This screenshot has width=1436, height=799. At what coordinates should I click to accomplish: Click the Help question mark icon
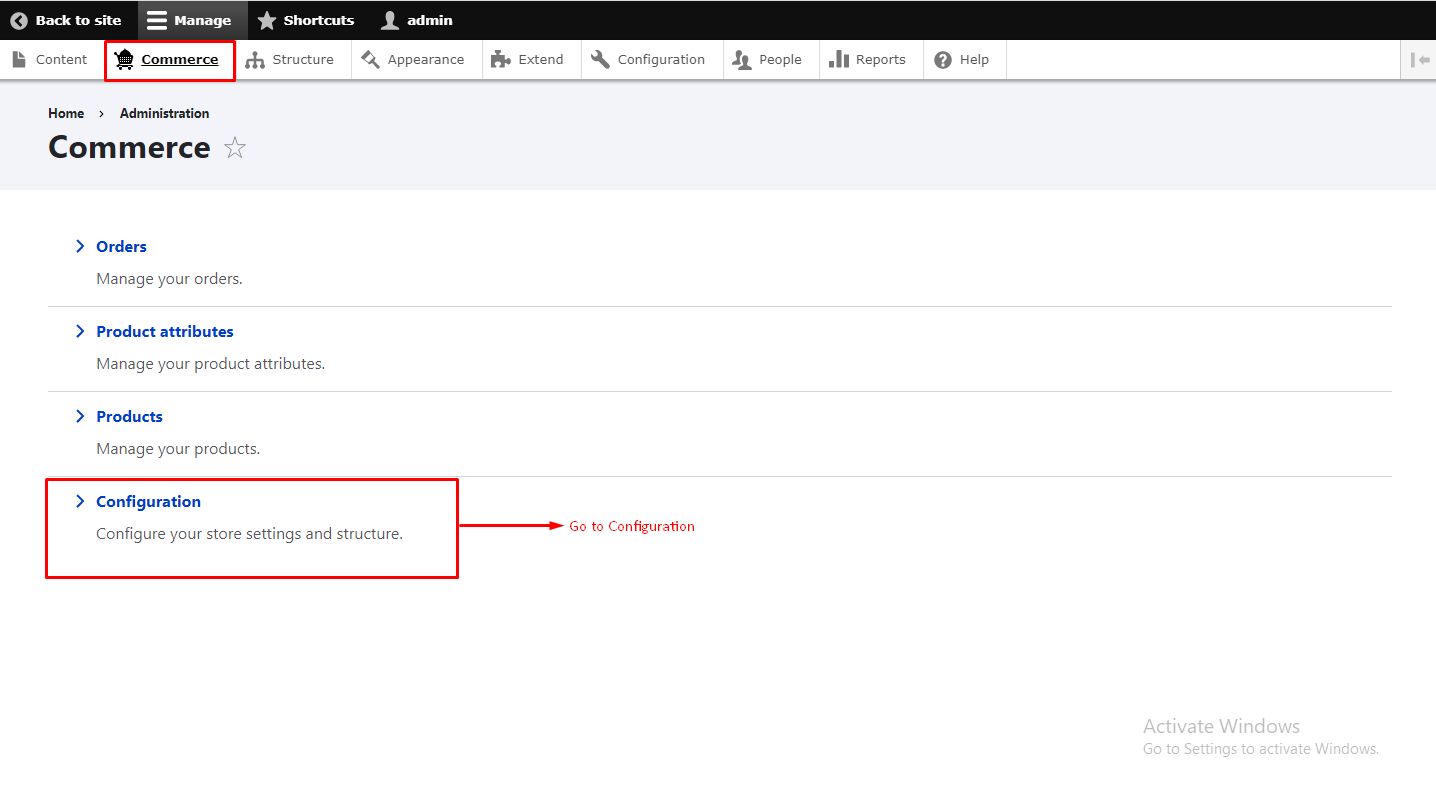pyautogui.click(x=943, y=60)
